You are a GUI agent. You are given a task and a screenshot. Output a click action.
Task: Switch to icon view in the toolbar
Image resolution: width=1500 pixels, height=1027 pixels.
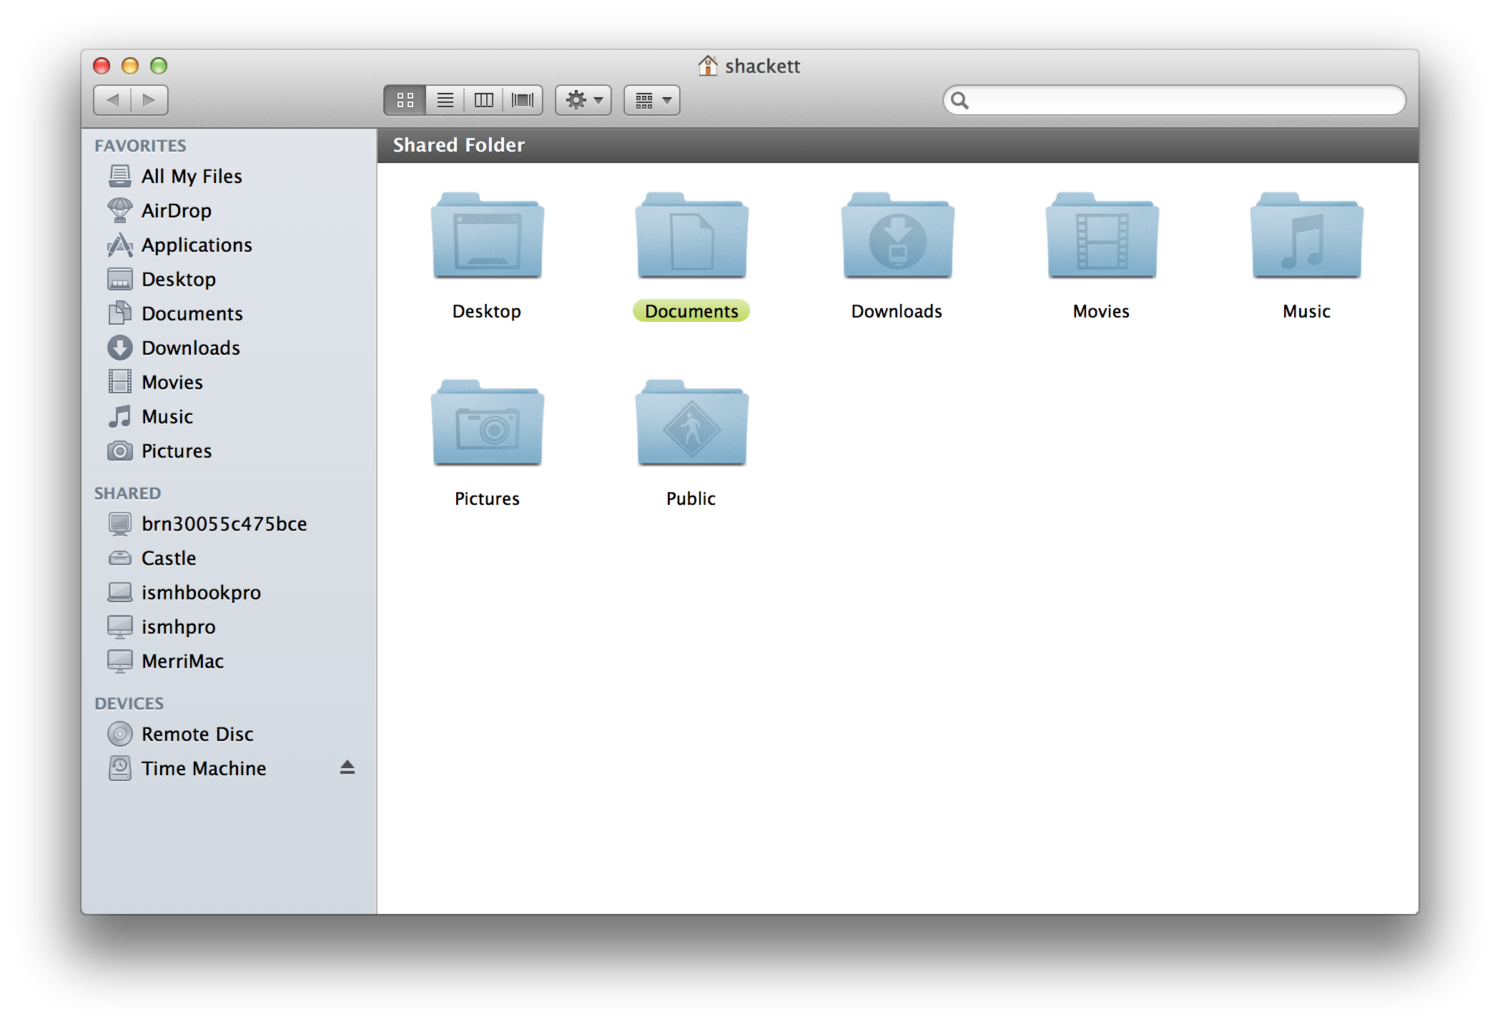404,100
